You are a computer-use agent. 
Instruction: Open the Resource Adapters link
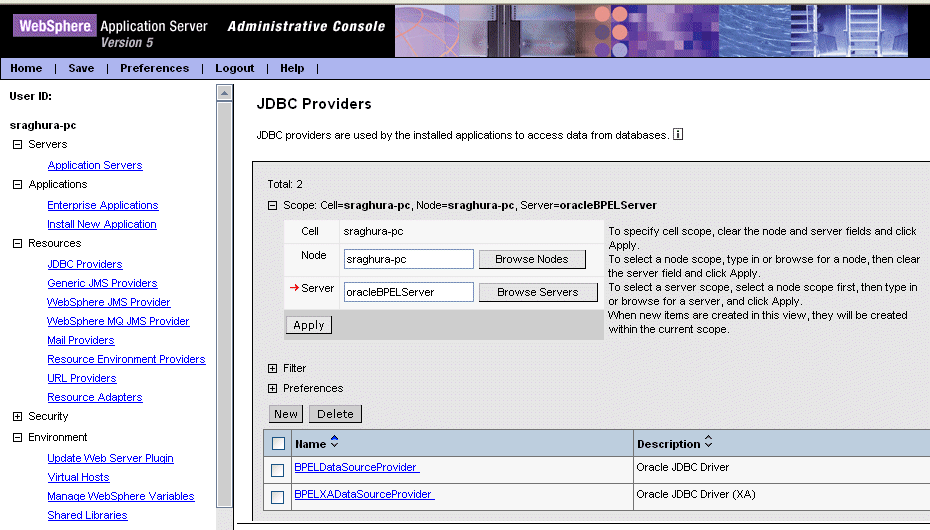95,397
